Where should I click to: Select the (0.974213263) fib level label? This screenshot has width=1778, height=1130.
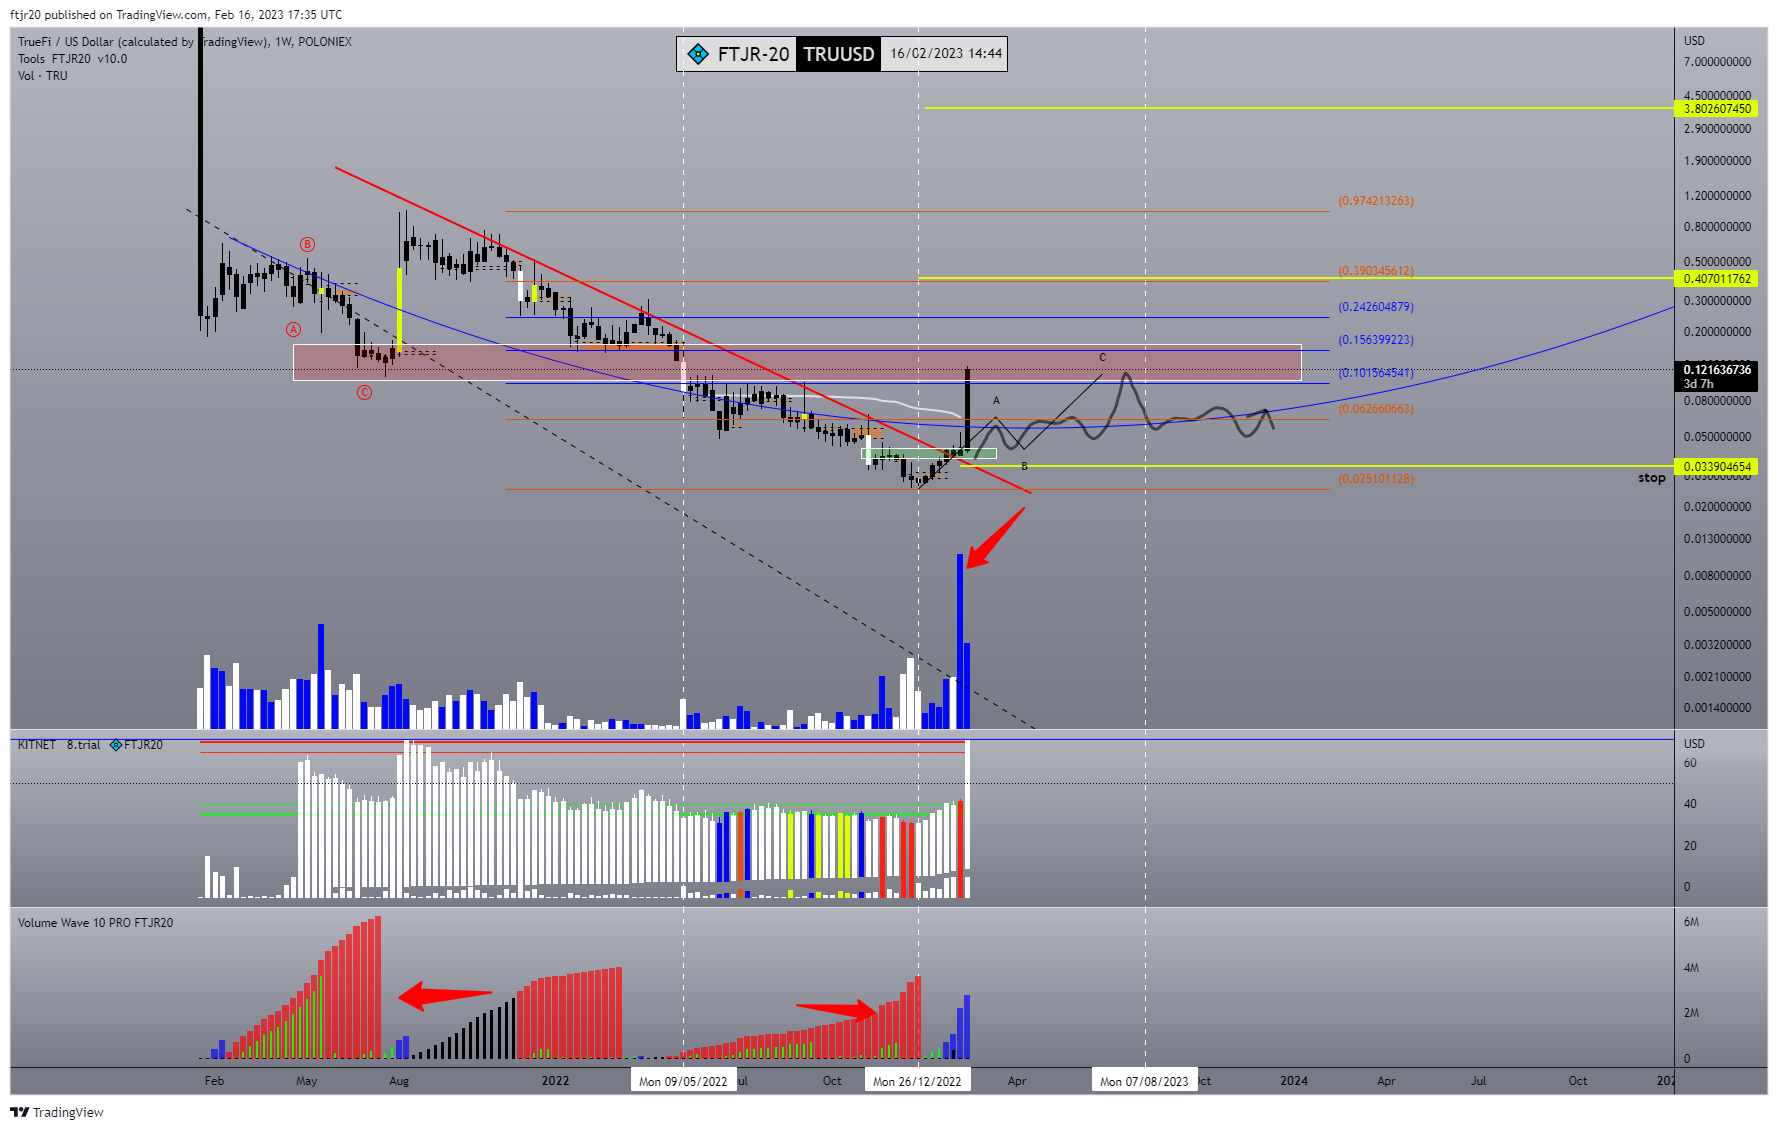pos(1376,201)
